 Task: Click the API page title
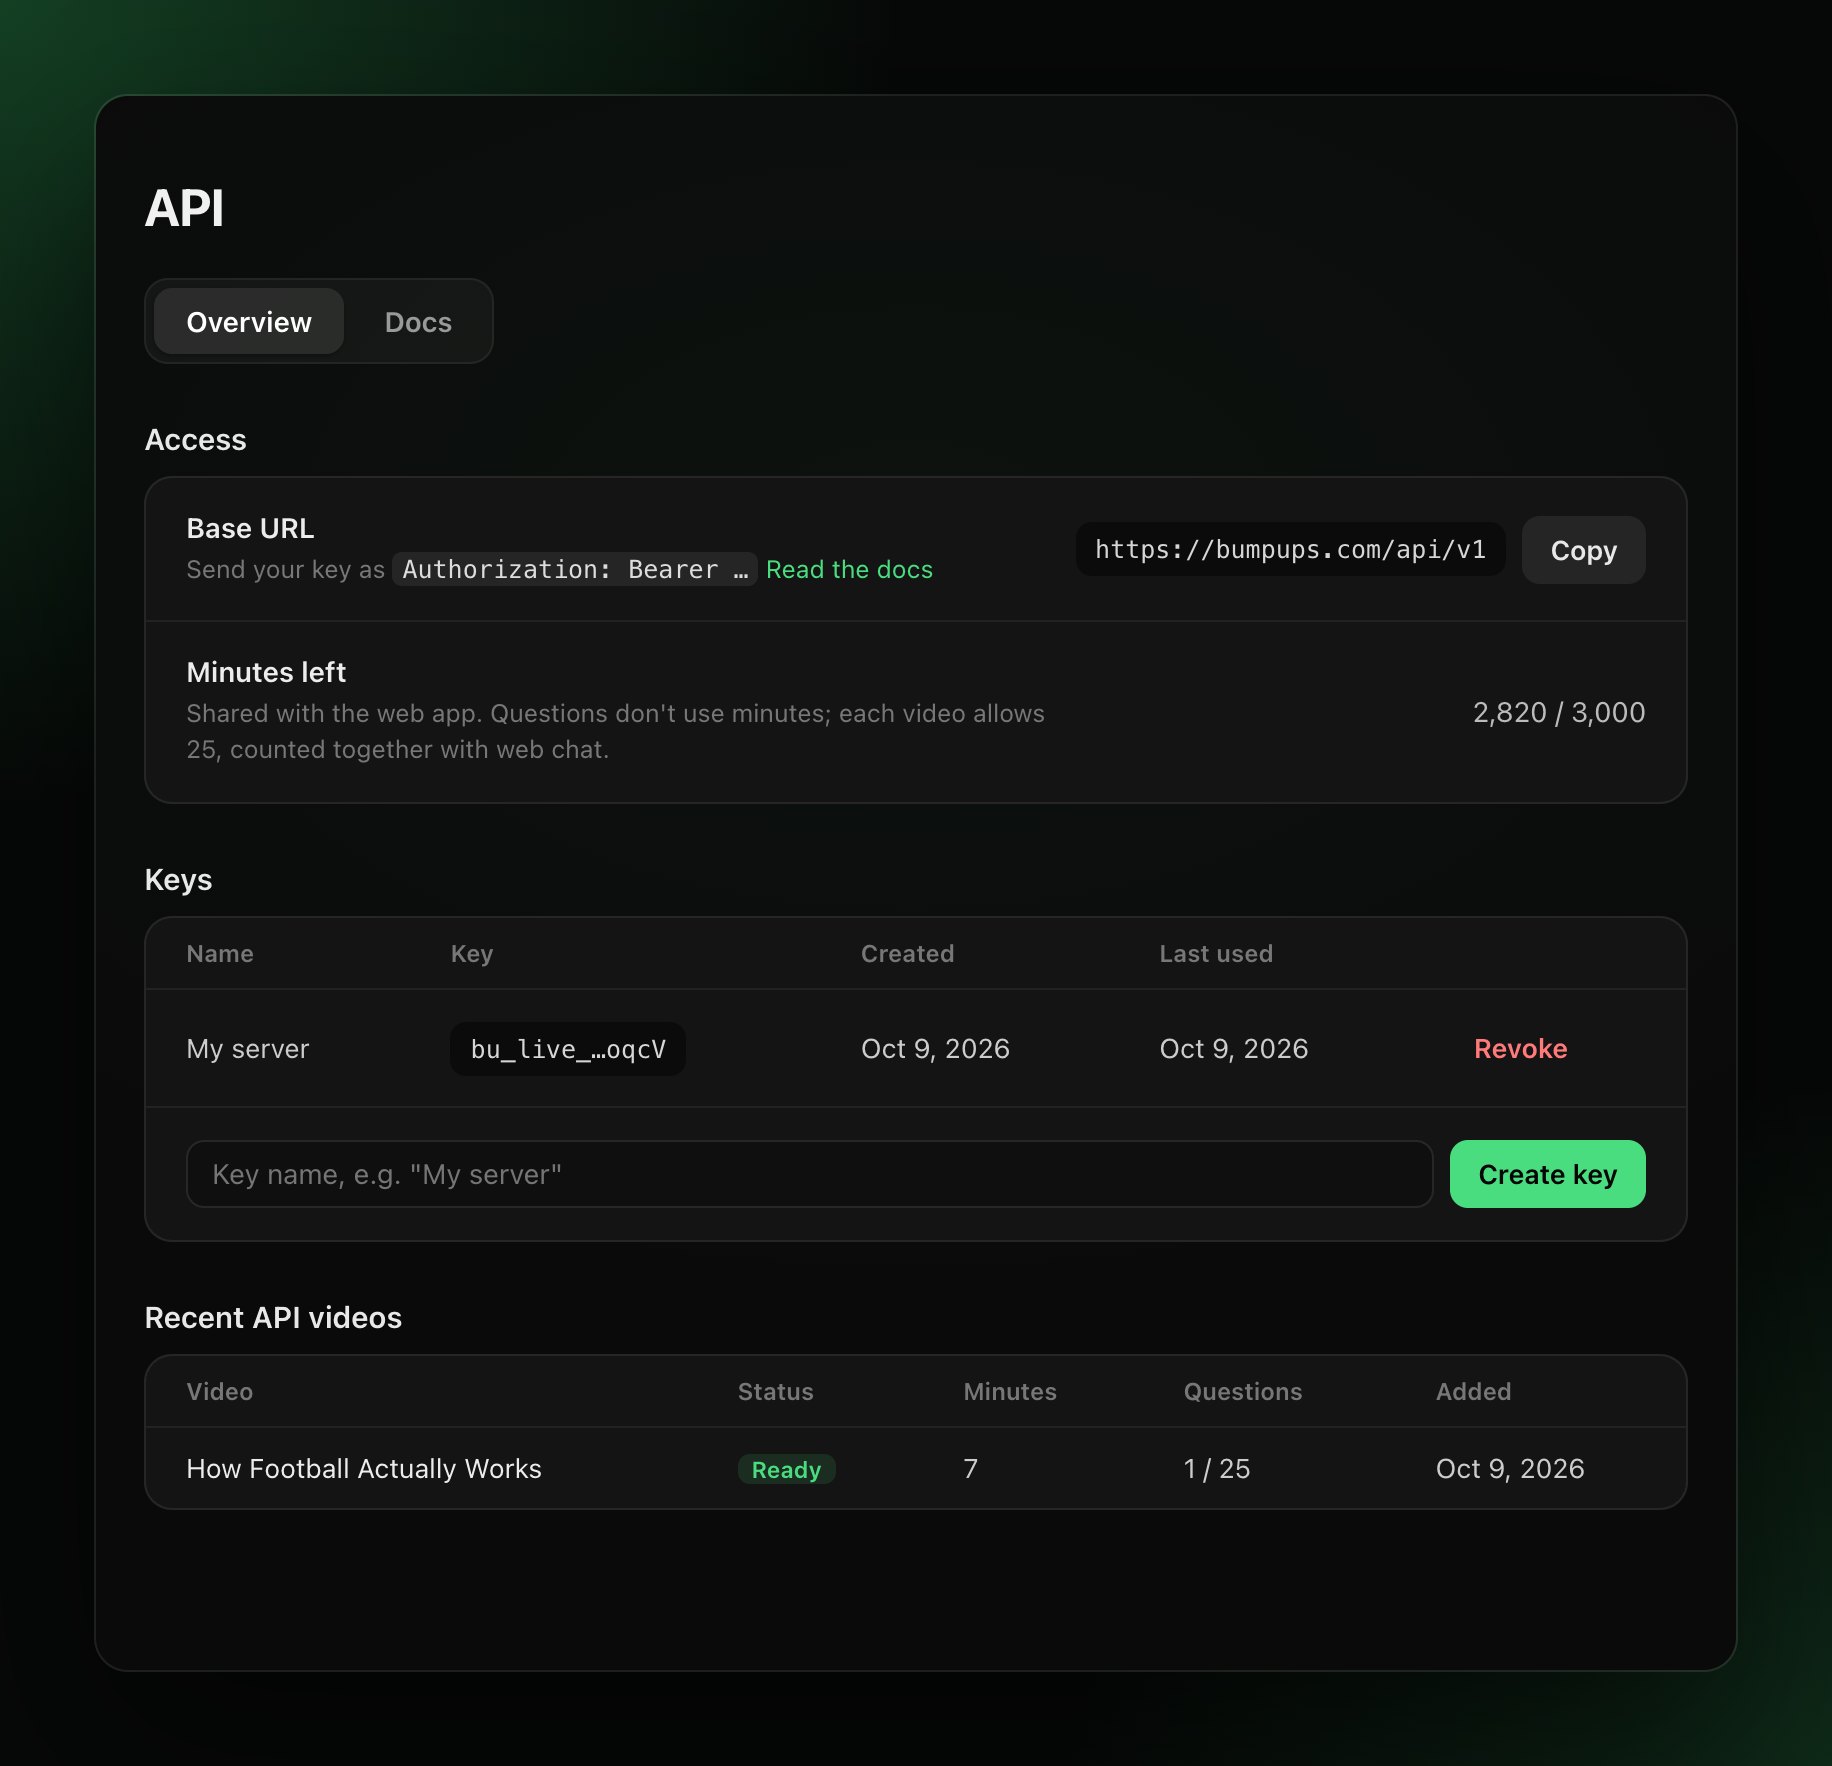coord(184,208)
